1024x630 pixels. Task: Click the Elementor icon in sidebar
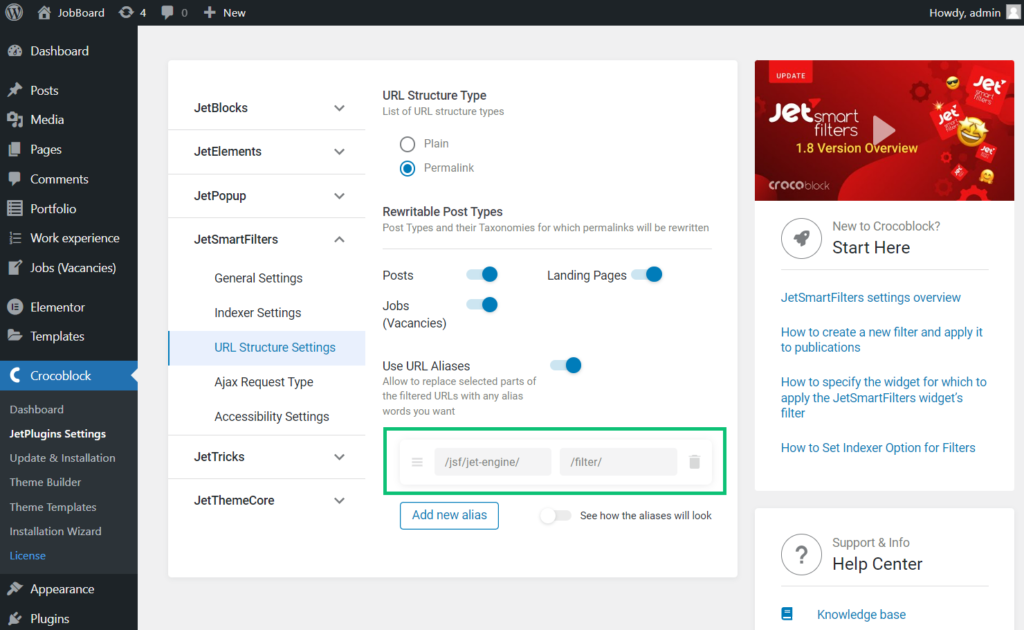(x=15, y=307)
